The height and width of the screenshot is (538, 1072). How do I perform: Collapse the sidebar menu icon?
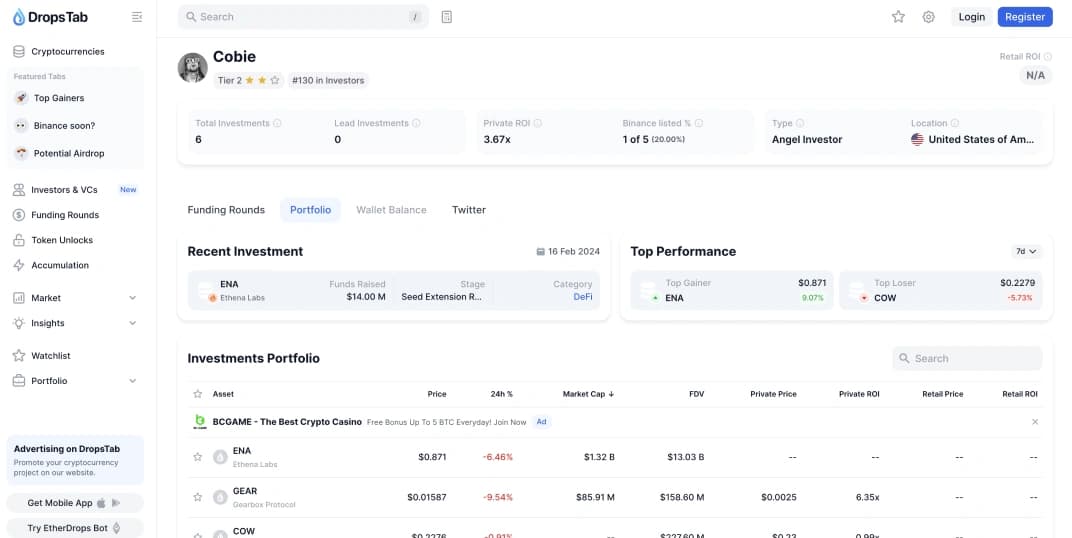(137, 17)
